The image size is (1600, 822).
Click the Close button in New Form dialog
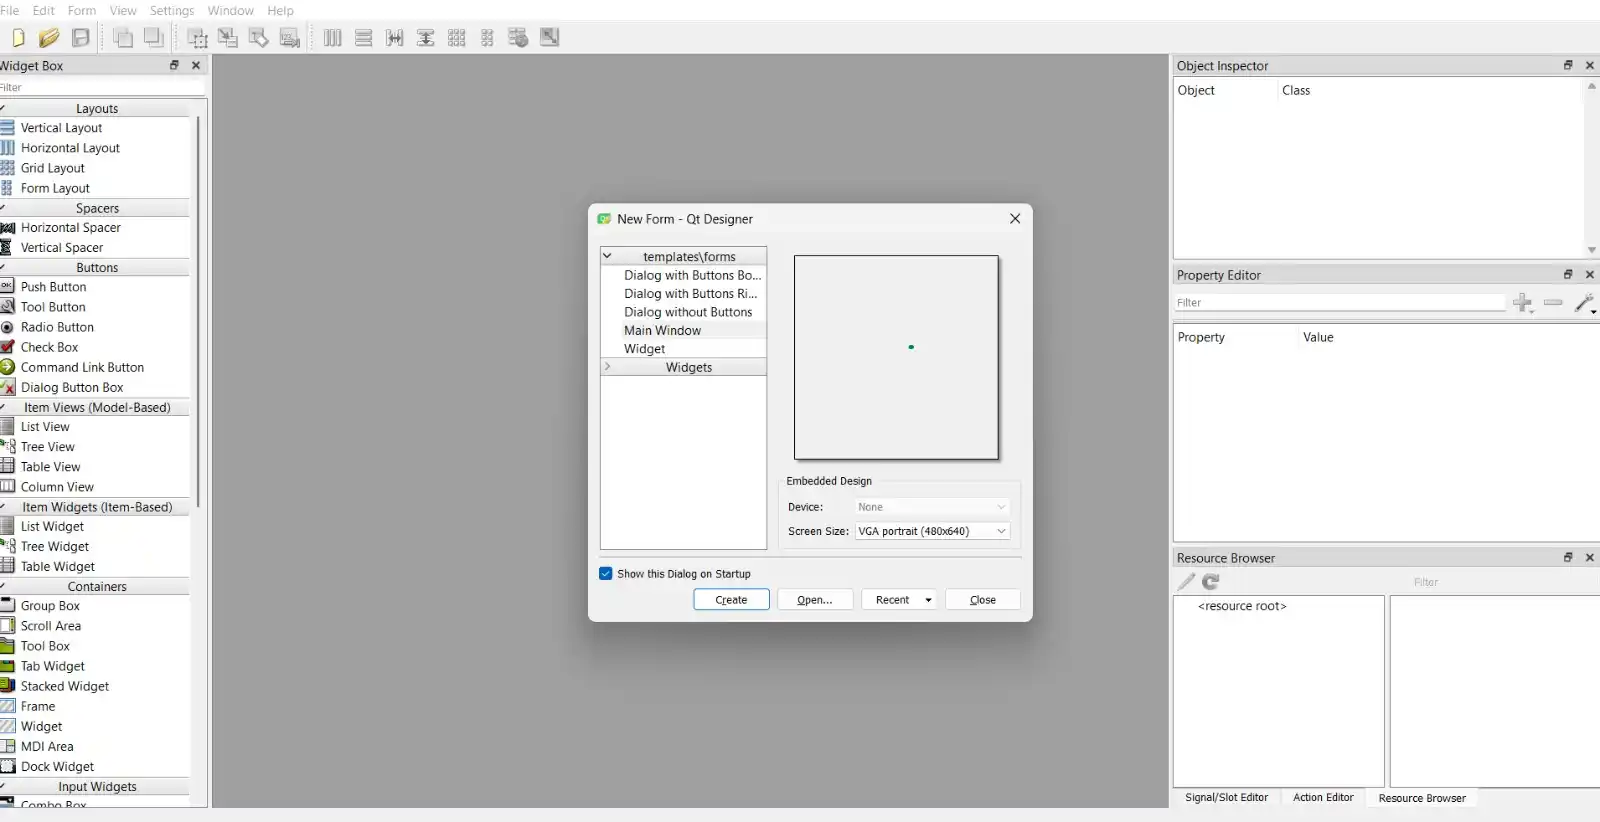pos(983,600)
